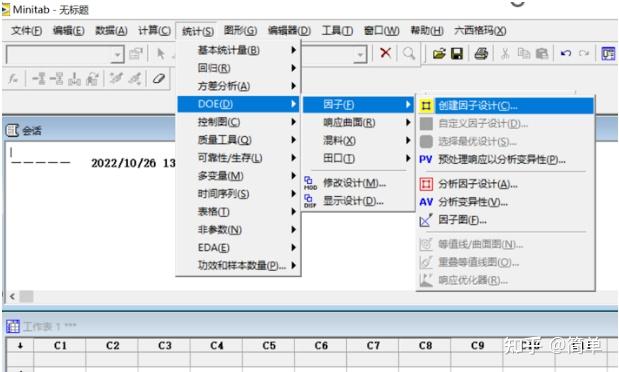
Task: Open 时间序列(S) menu item
Action: click(238, 194)
